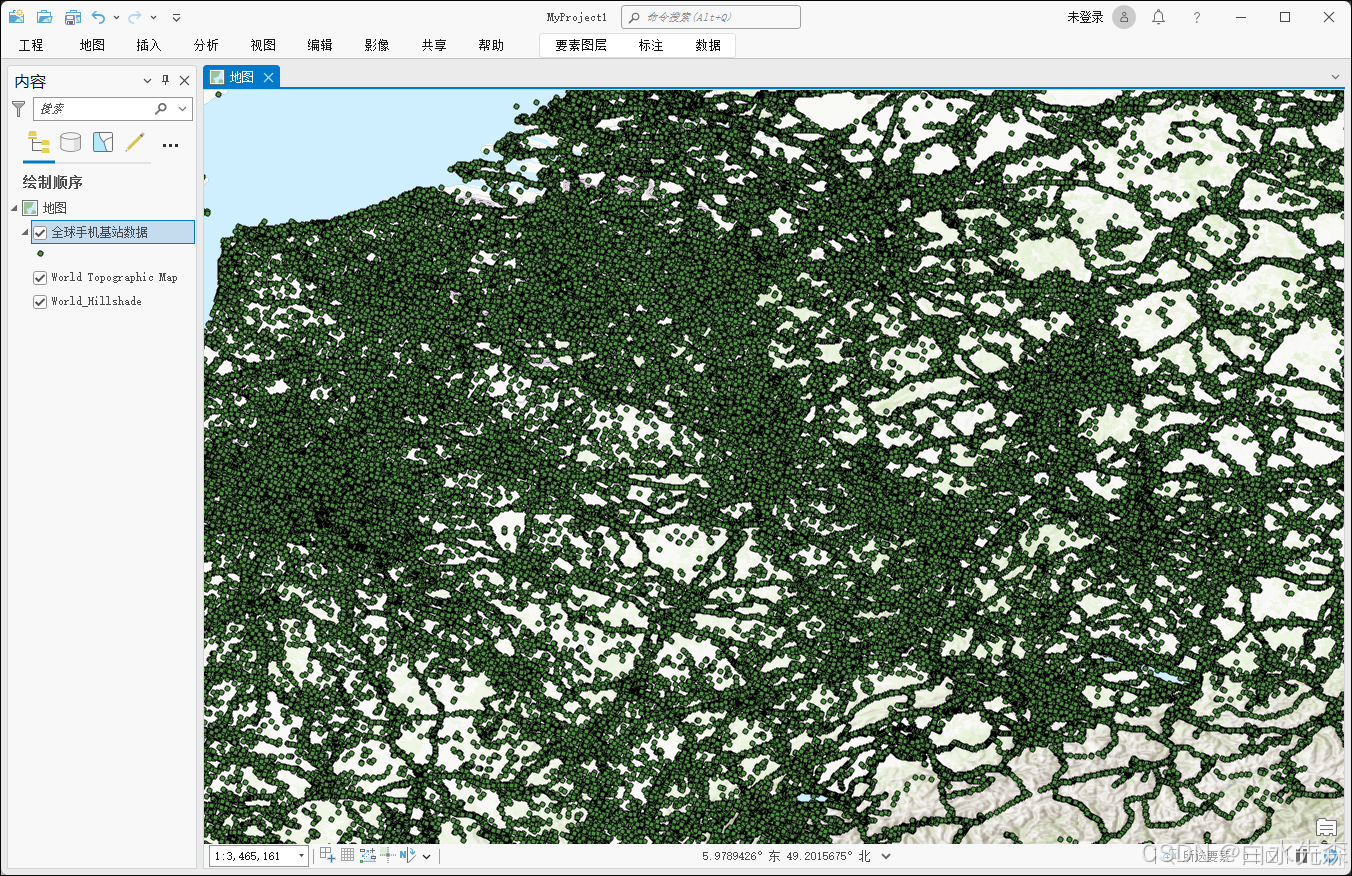Toggle visibility of World Topographic Map layer
The image size is (1352, 876).
click(40, 278)
